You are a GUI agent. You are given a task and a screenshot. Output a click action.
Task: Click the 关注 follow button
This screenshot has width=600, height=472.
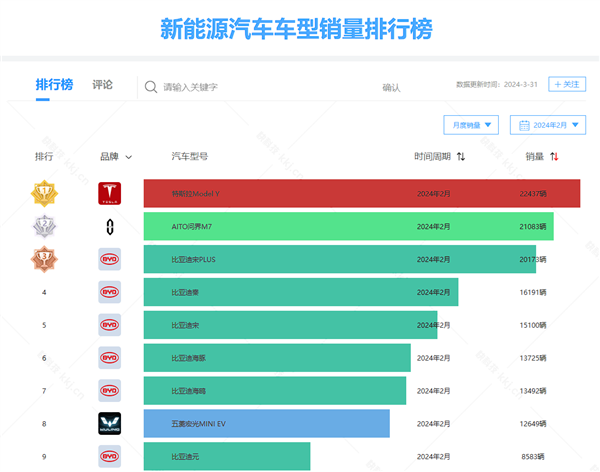[x=566, y=85]
